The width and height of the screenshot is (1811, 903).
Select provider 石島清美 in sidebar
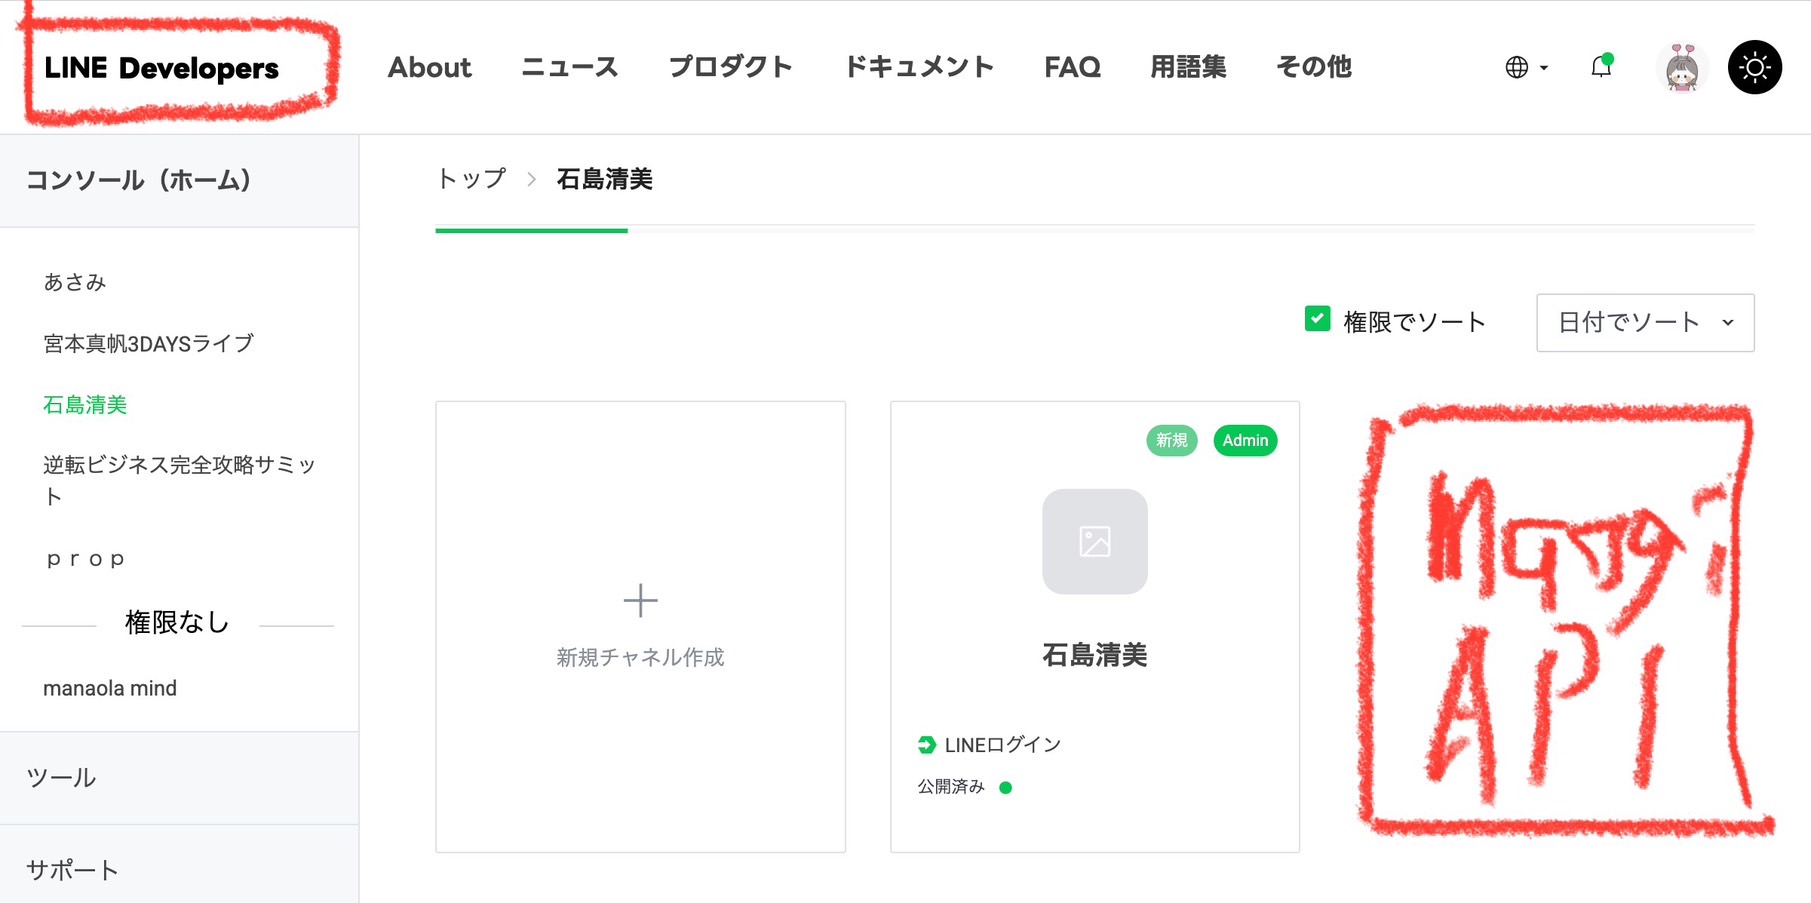point(85,405)
